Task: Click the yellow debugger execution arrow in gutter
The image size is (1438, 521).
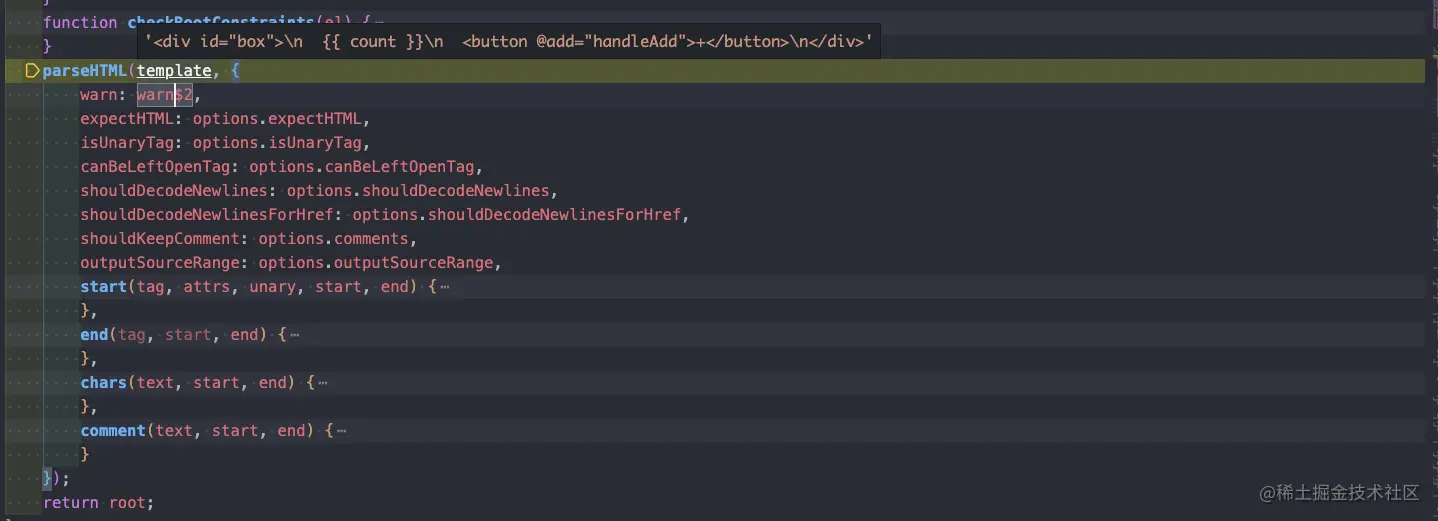Action: point(32,71)
